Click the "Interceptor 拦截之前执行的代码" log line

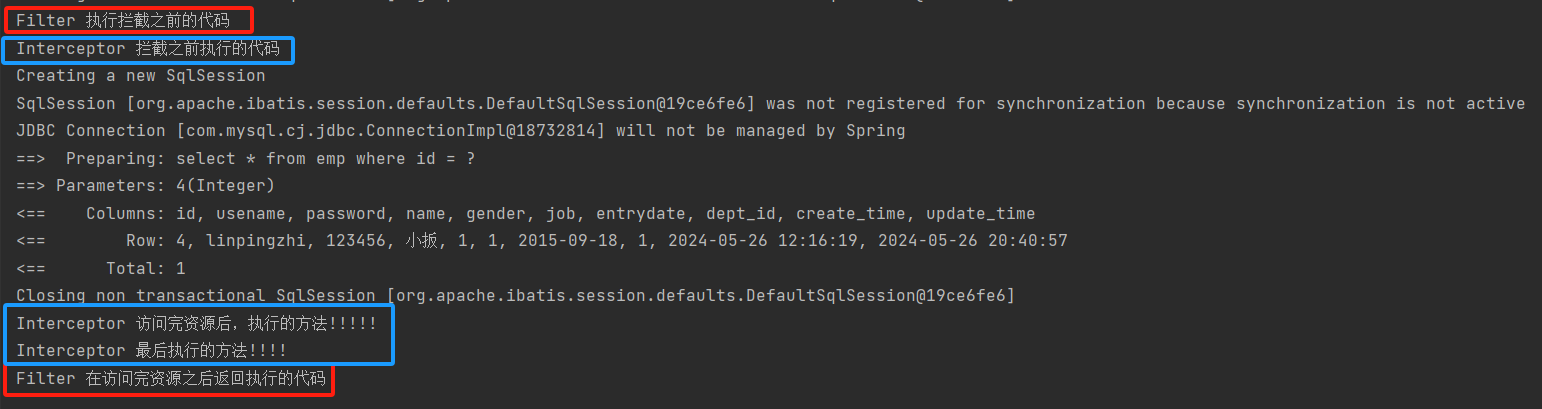click(x=148, y=49)
